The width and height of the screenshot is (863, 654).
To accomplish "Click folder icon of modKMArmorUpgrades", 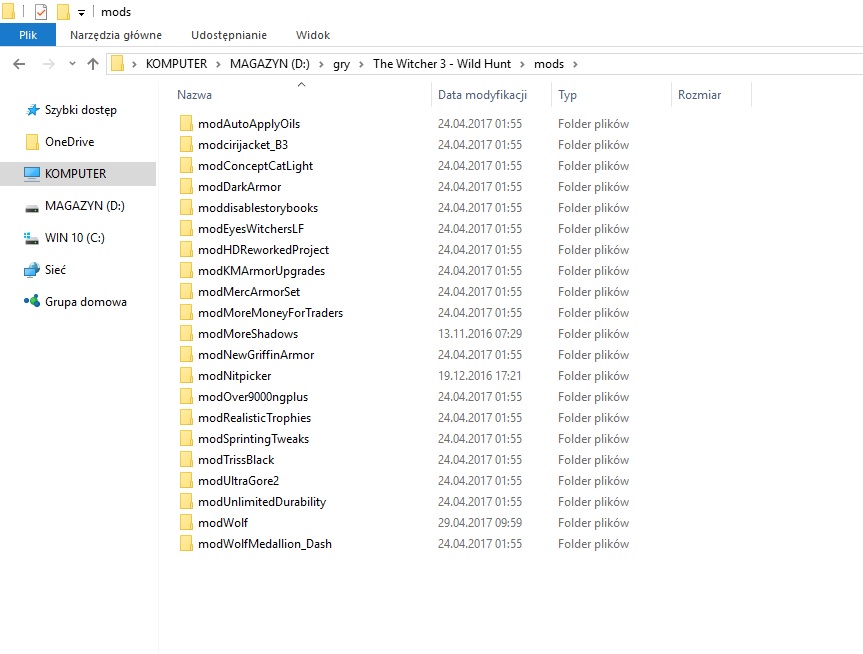I will pos(186,270).
